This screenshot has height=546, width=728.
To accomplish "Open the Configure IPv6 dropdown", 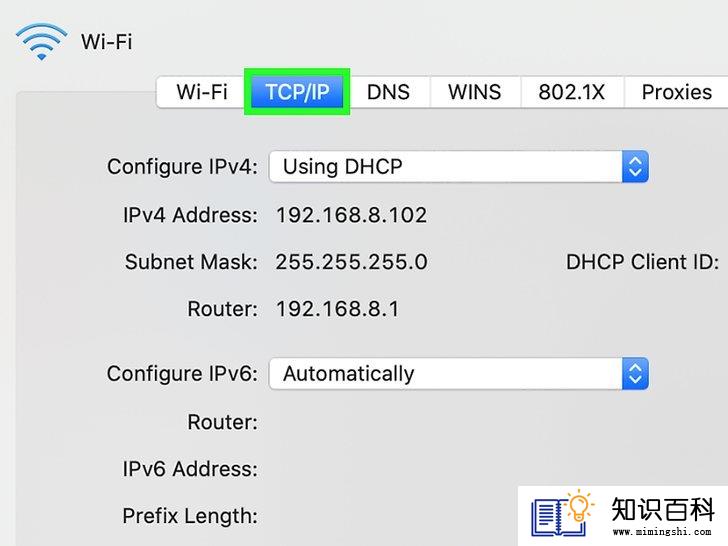I will [x=459, y=373].
